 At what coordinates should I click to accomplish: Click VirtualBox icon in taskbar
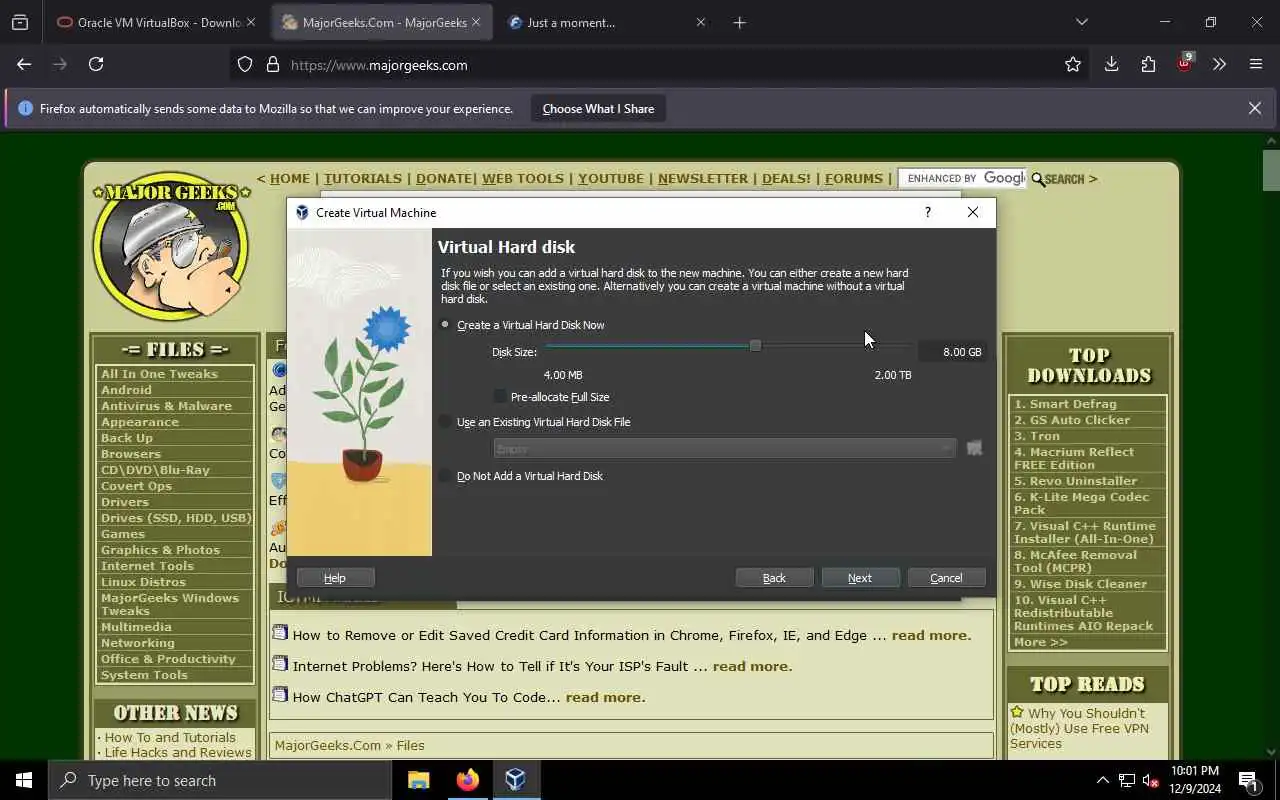coord(515,780)
